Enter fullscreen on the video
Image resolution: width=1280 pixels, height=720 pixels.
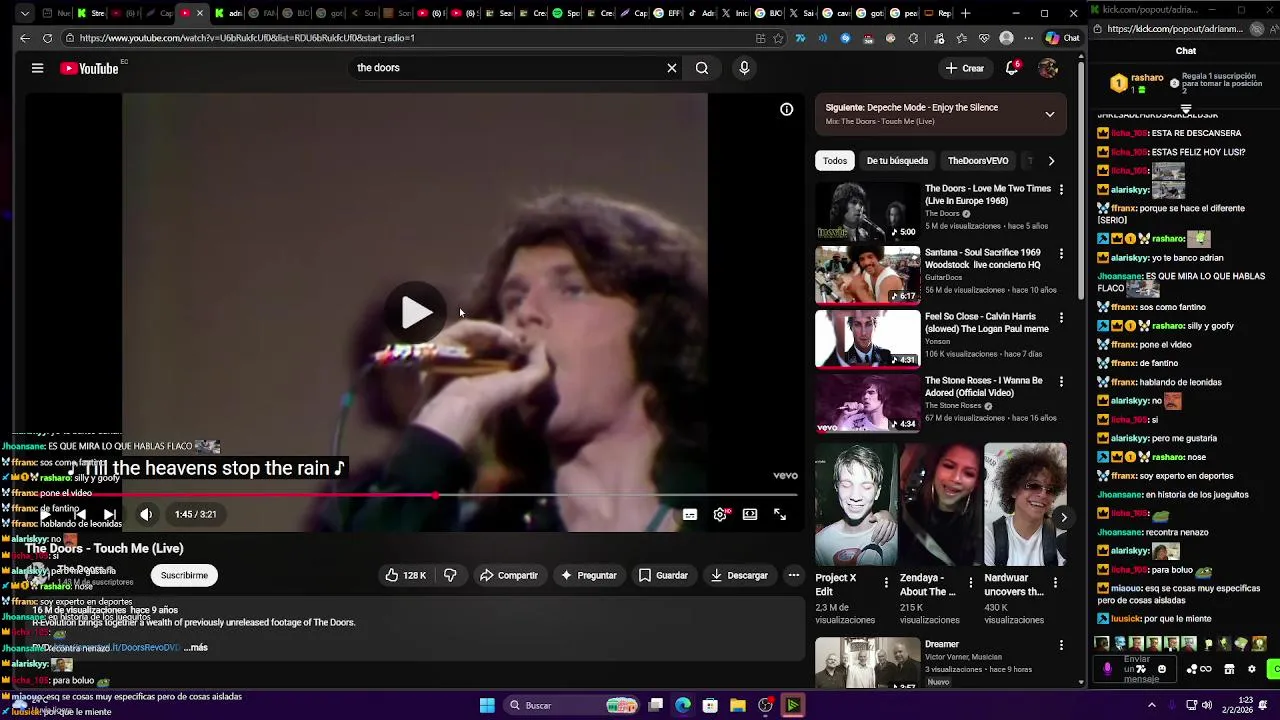click(780, 514)
